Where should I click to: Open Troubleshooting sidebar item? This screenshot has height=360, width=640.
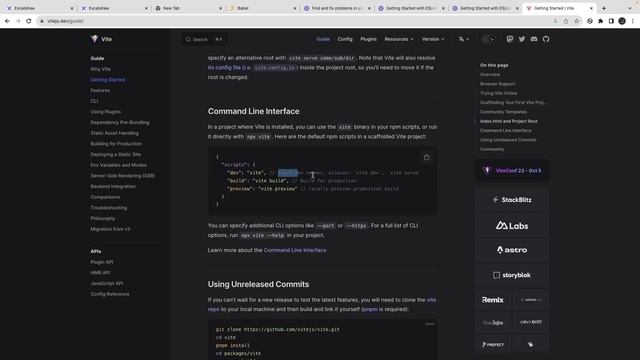pos(109,207)
